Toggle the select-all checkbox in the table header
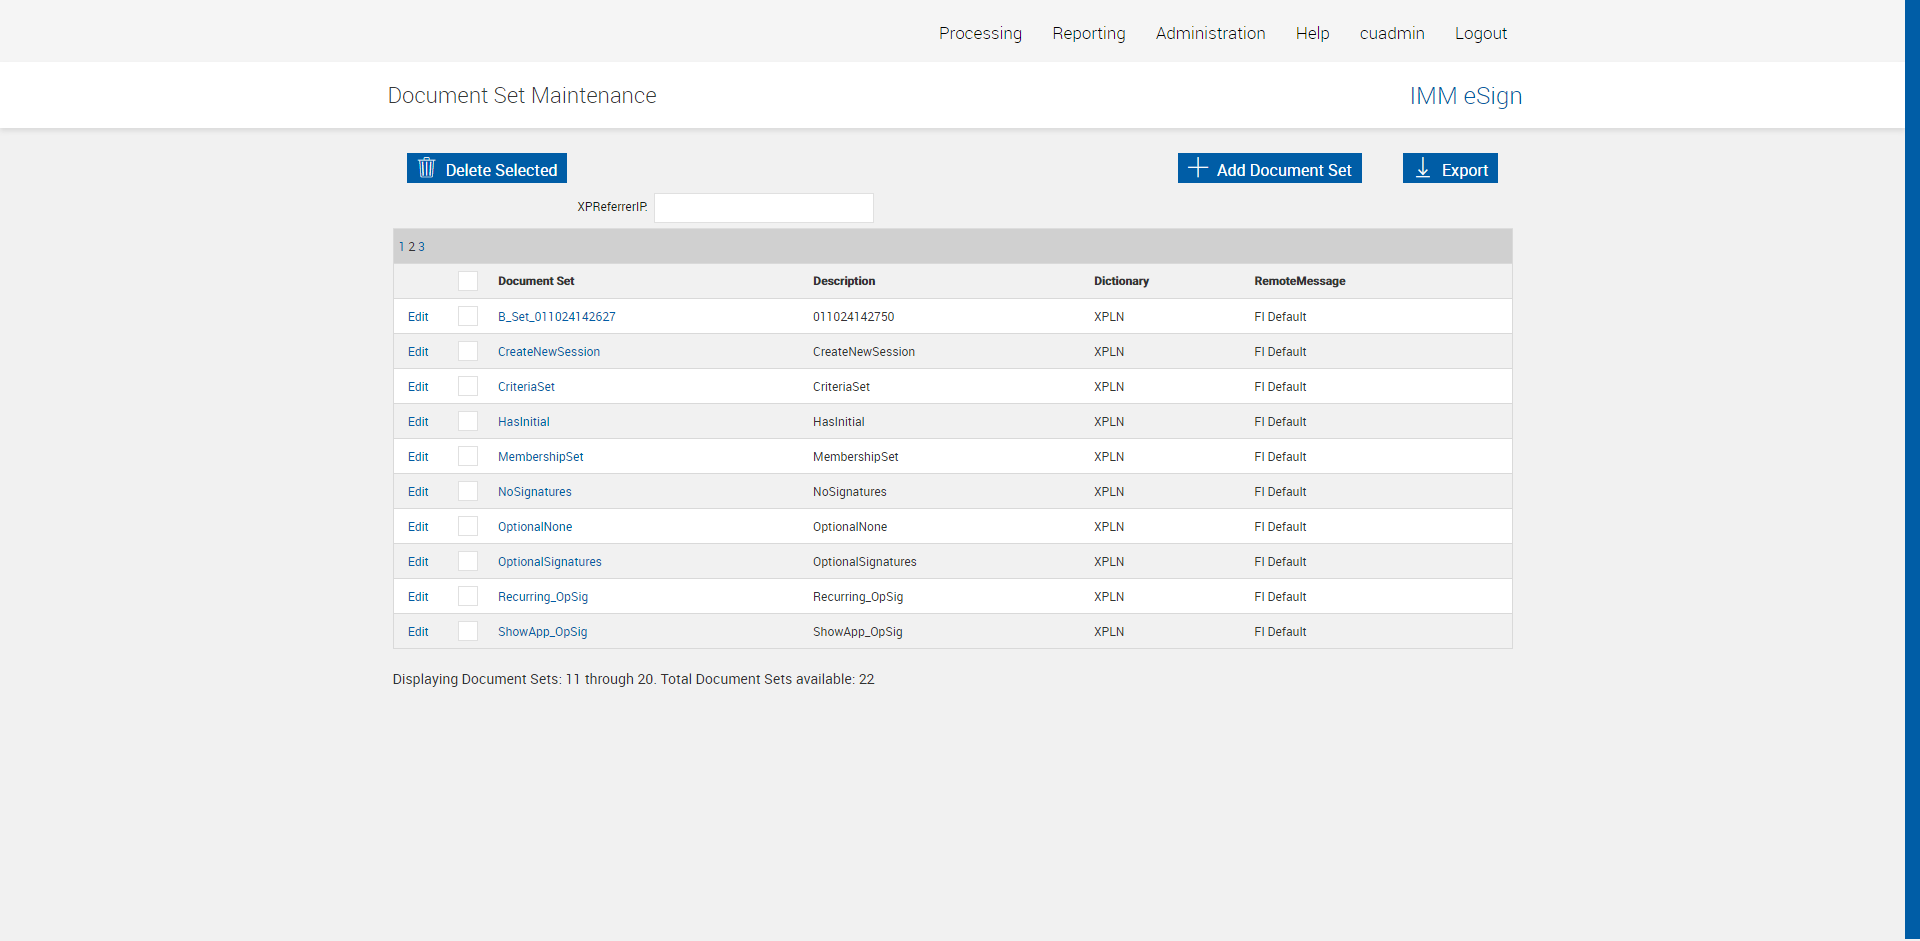The height and width of the screenshot is (941, 1920). (x=467, y=281)
